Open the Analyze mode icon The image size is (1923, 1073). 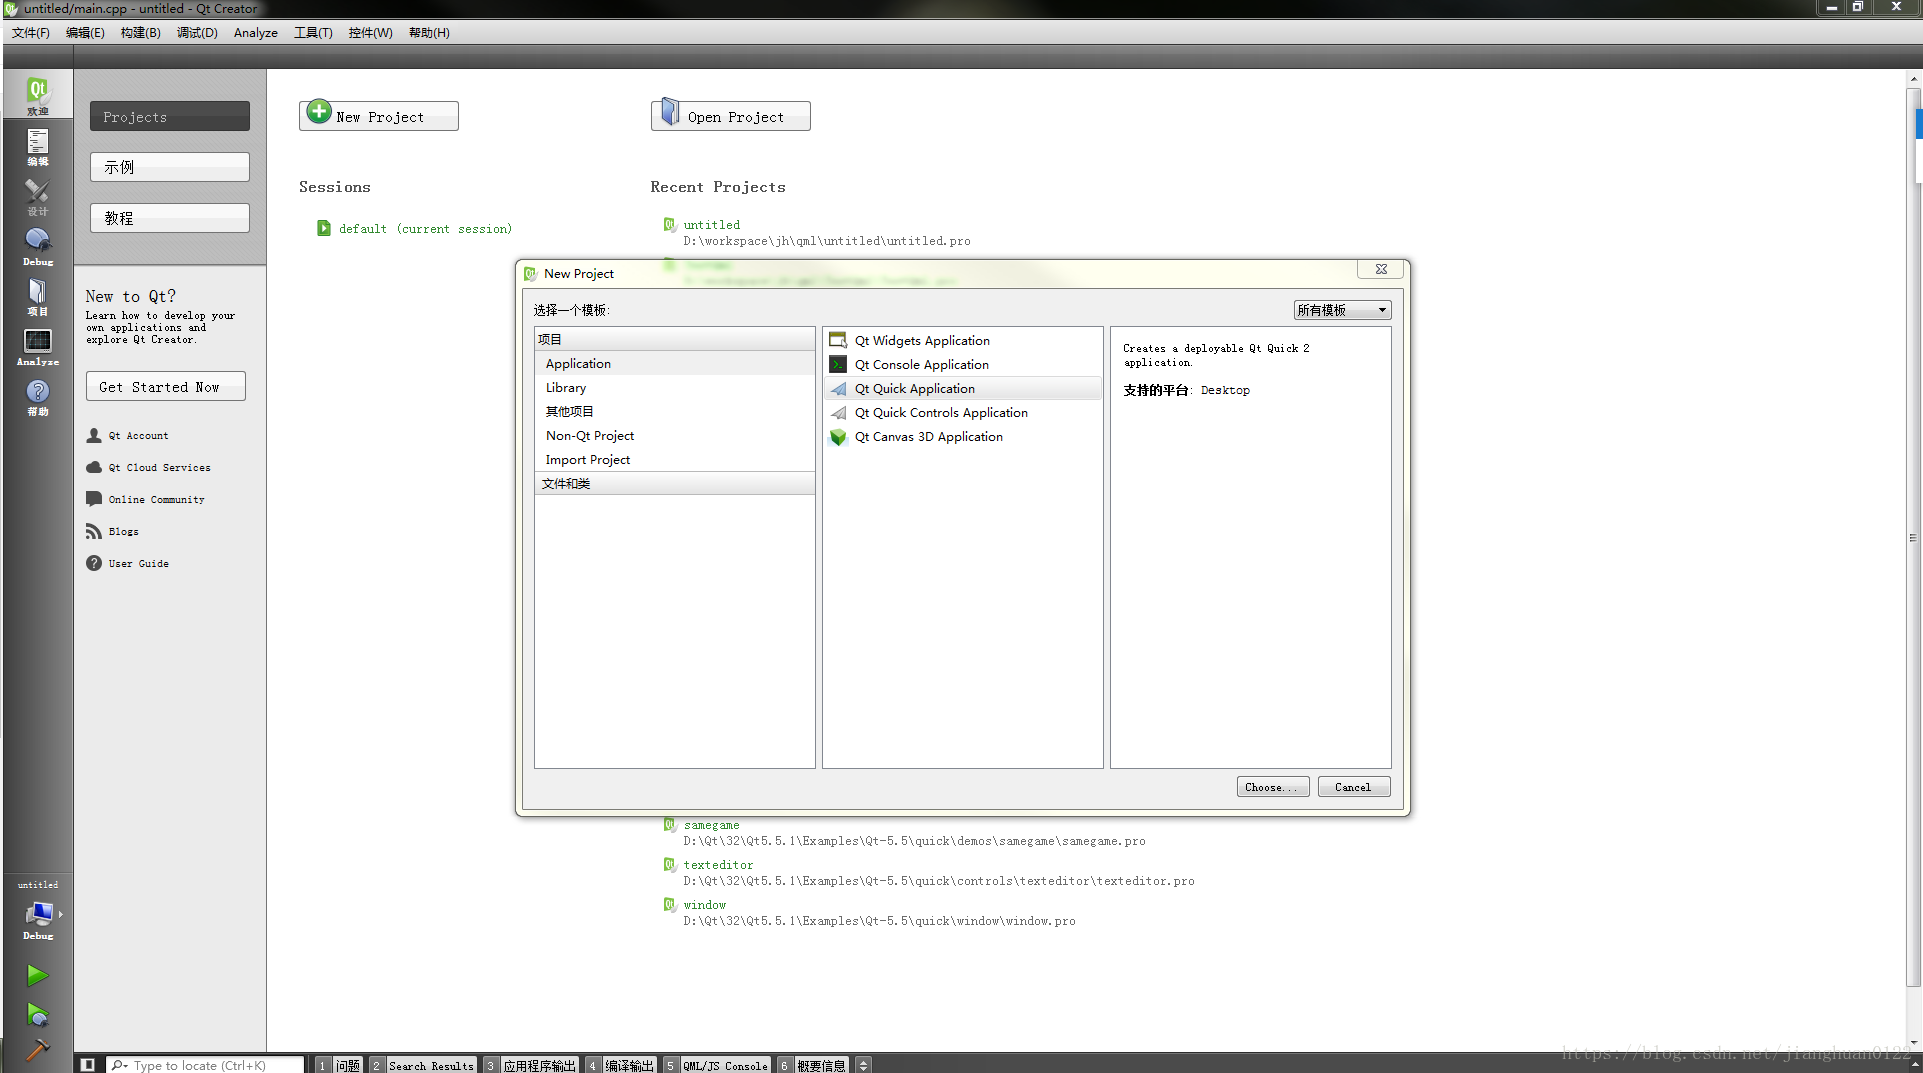click(37, 346)
